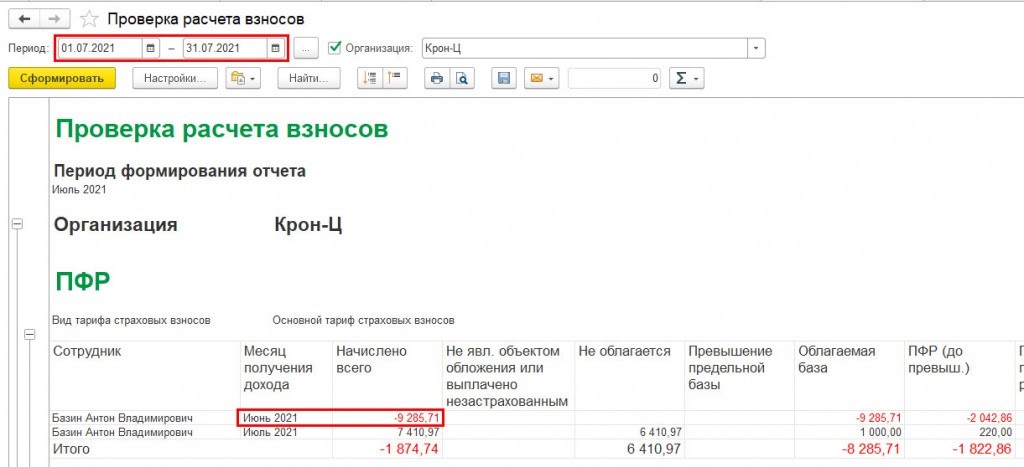Collapse the Организация group in report

[x=16, y=225]
